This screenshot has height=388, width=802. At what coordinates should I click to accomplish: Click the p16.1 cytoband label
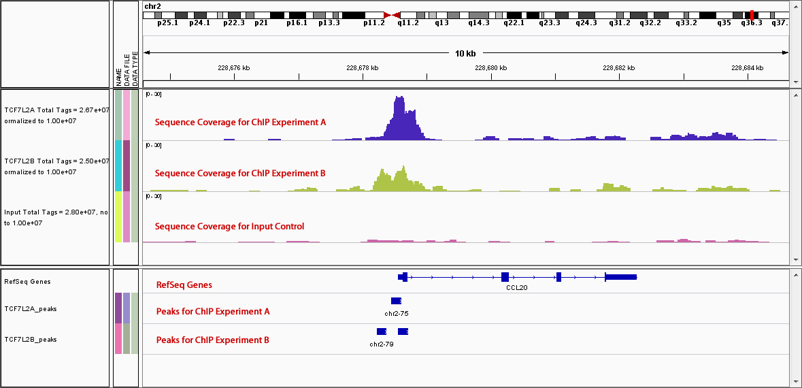pos(297,23)
